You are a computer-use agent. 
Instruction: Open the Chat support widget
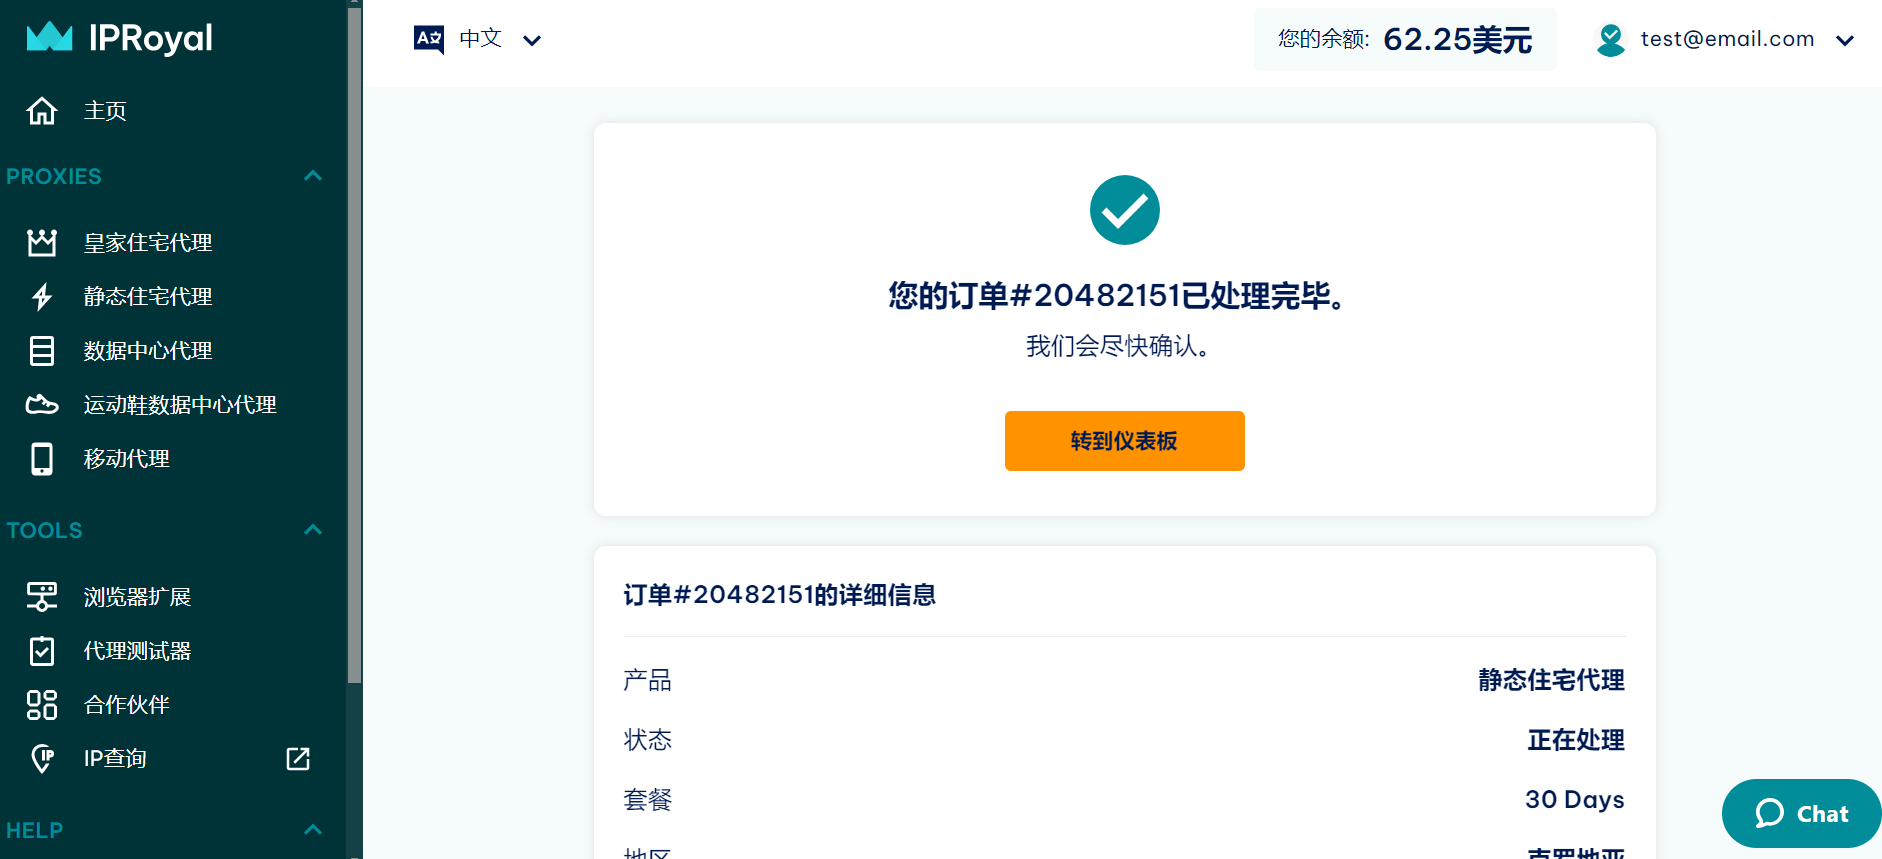point(1801,814)
